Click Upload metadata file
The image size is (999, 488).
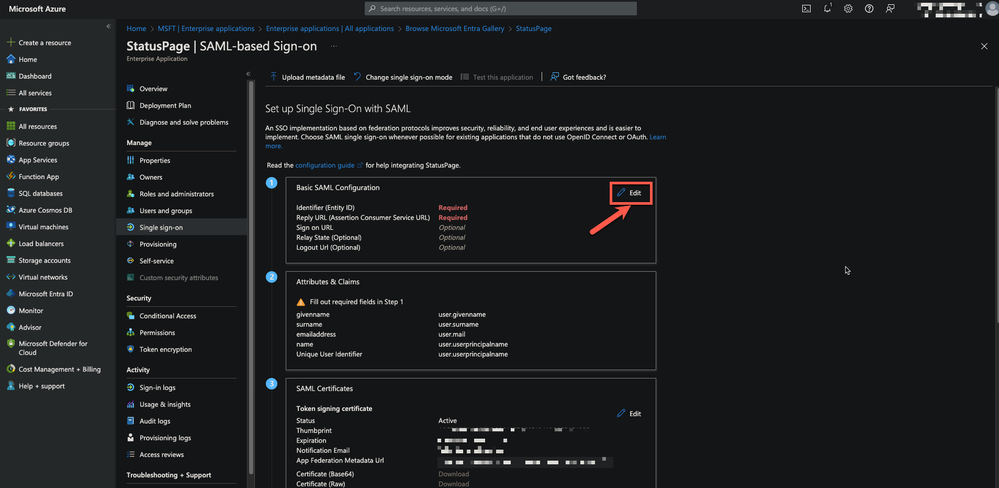point(307,77)
